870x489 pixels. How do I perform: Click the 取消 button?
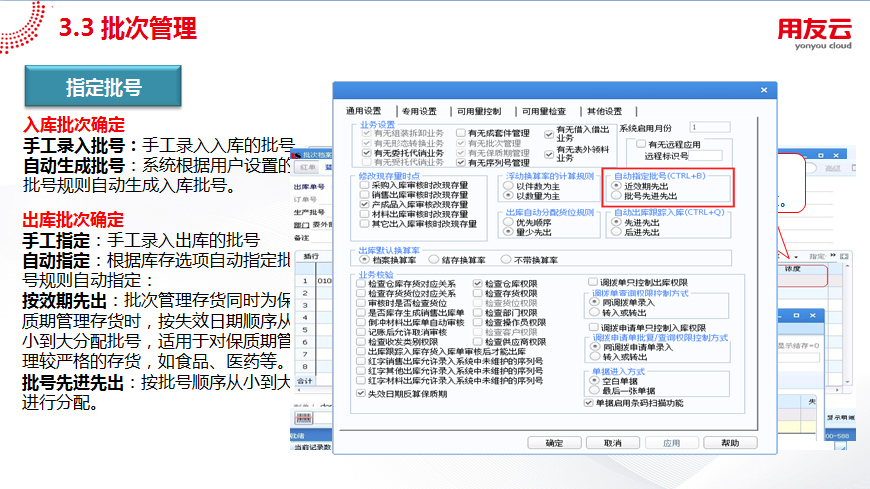click(612, 442)
